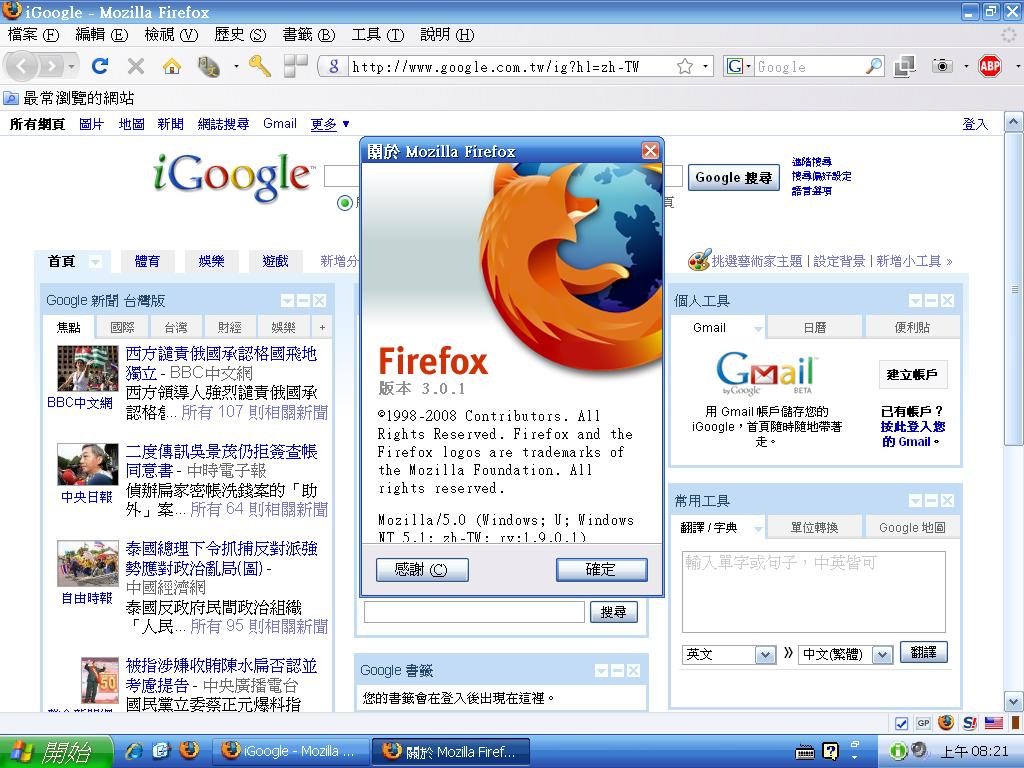1024x768 pixels.
Task: Click the Adblock Plus ABP icon
Action: 989,66
